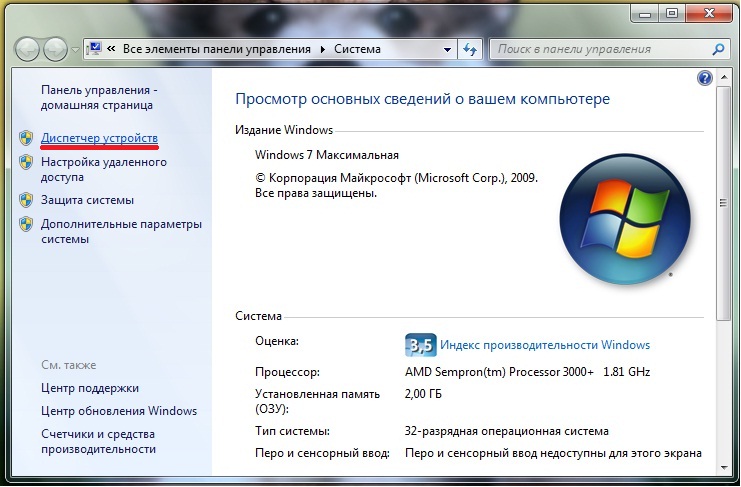Viewport: 741px width, 487px height.
Task: Open 'Настройка удаленного доступа' link
Action: (103, 169)
